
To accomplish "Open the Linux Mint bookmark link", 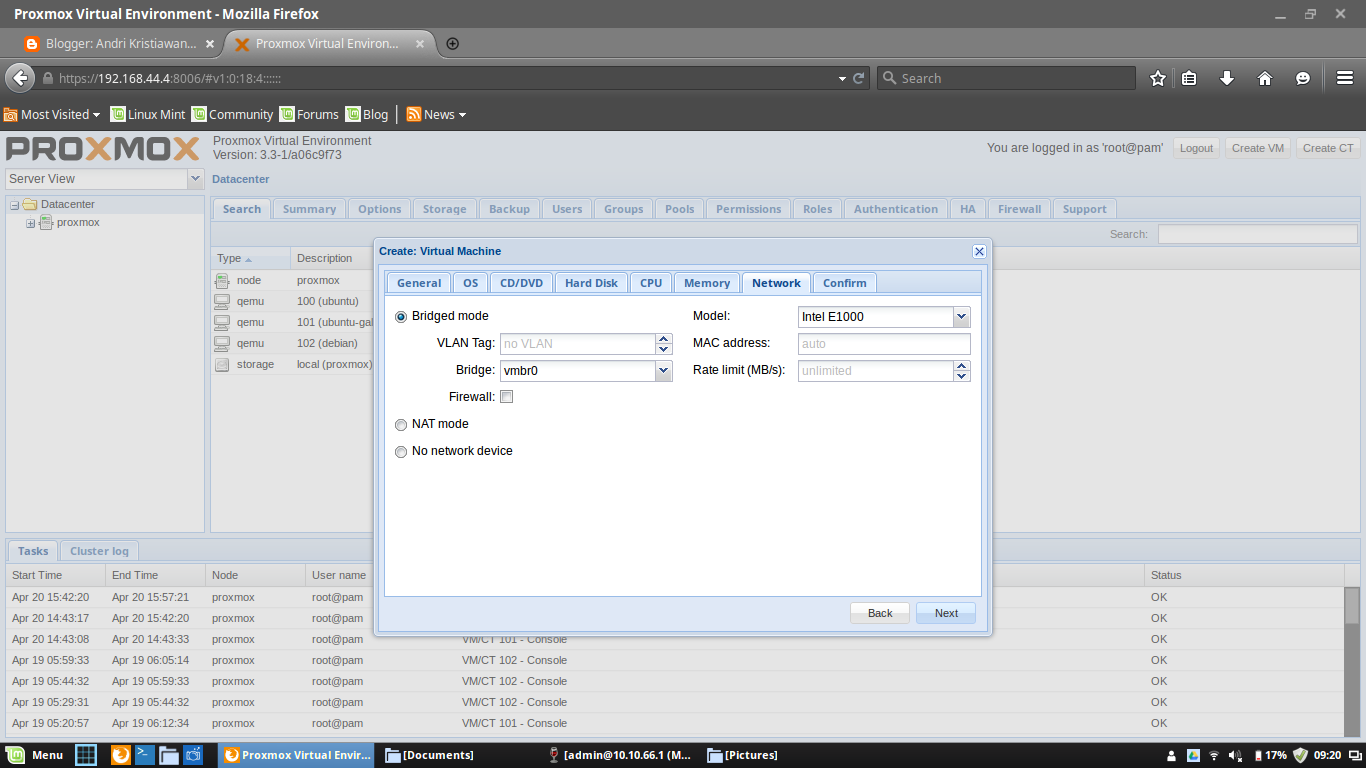I will [x=148, y=114].
